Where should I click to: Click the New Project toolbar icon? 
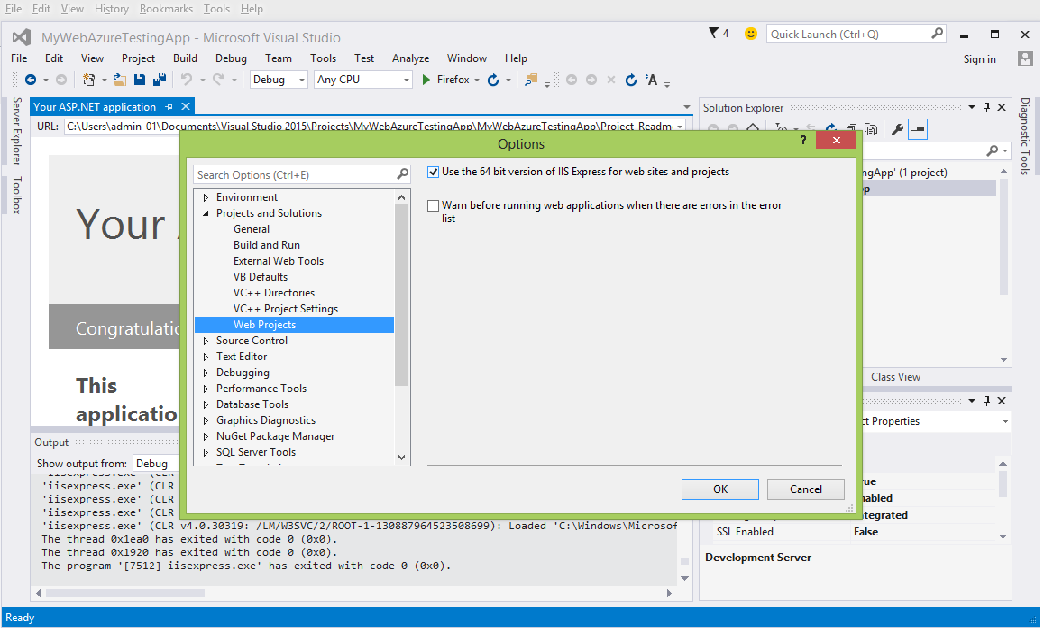coord(88,80)
